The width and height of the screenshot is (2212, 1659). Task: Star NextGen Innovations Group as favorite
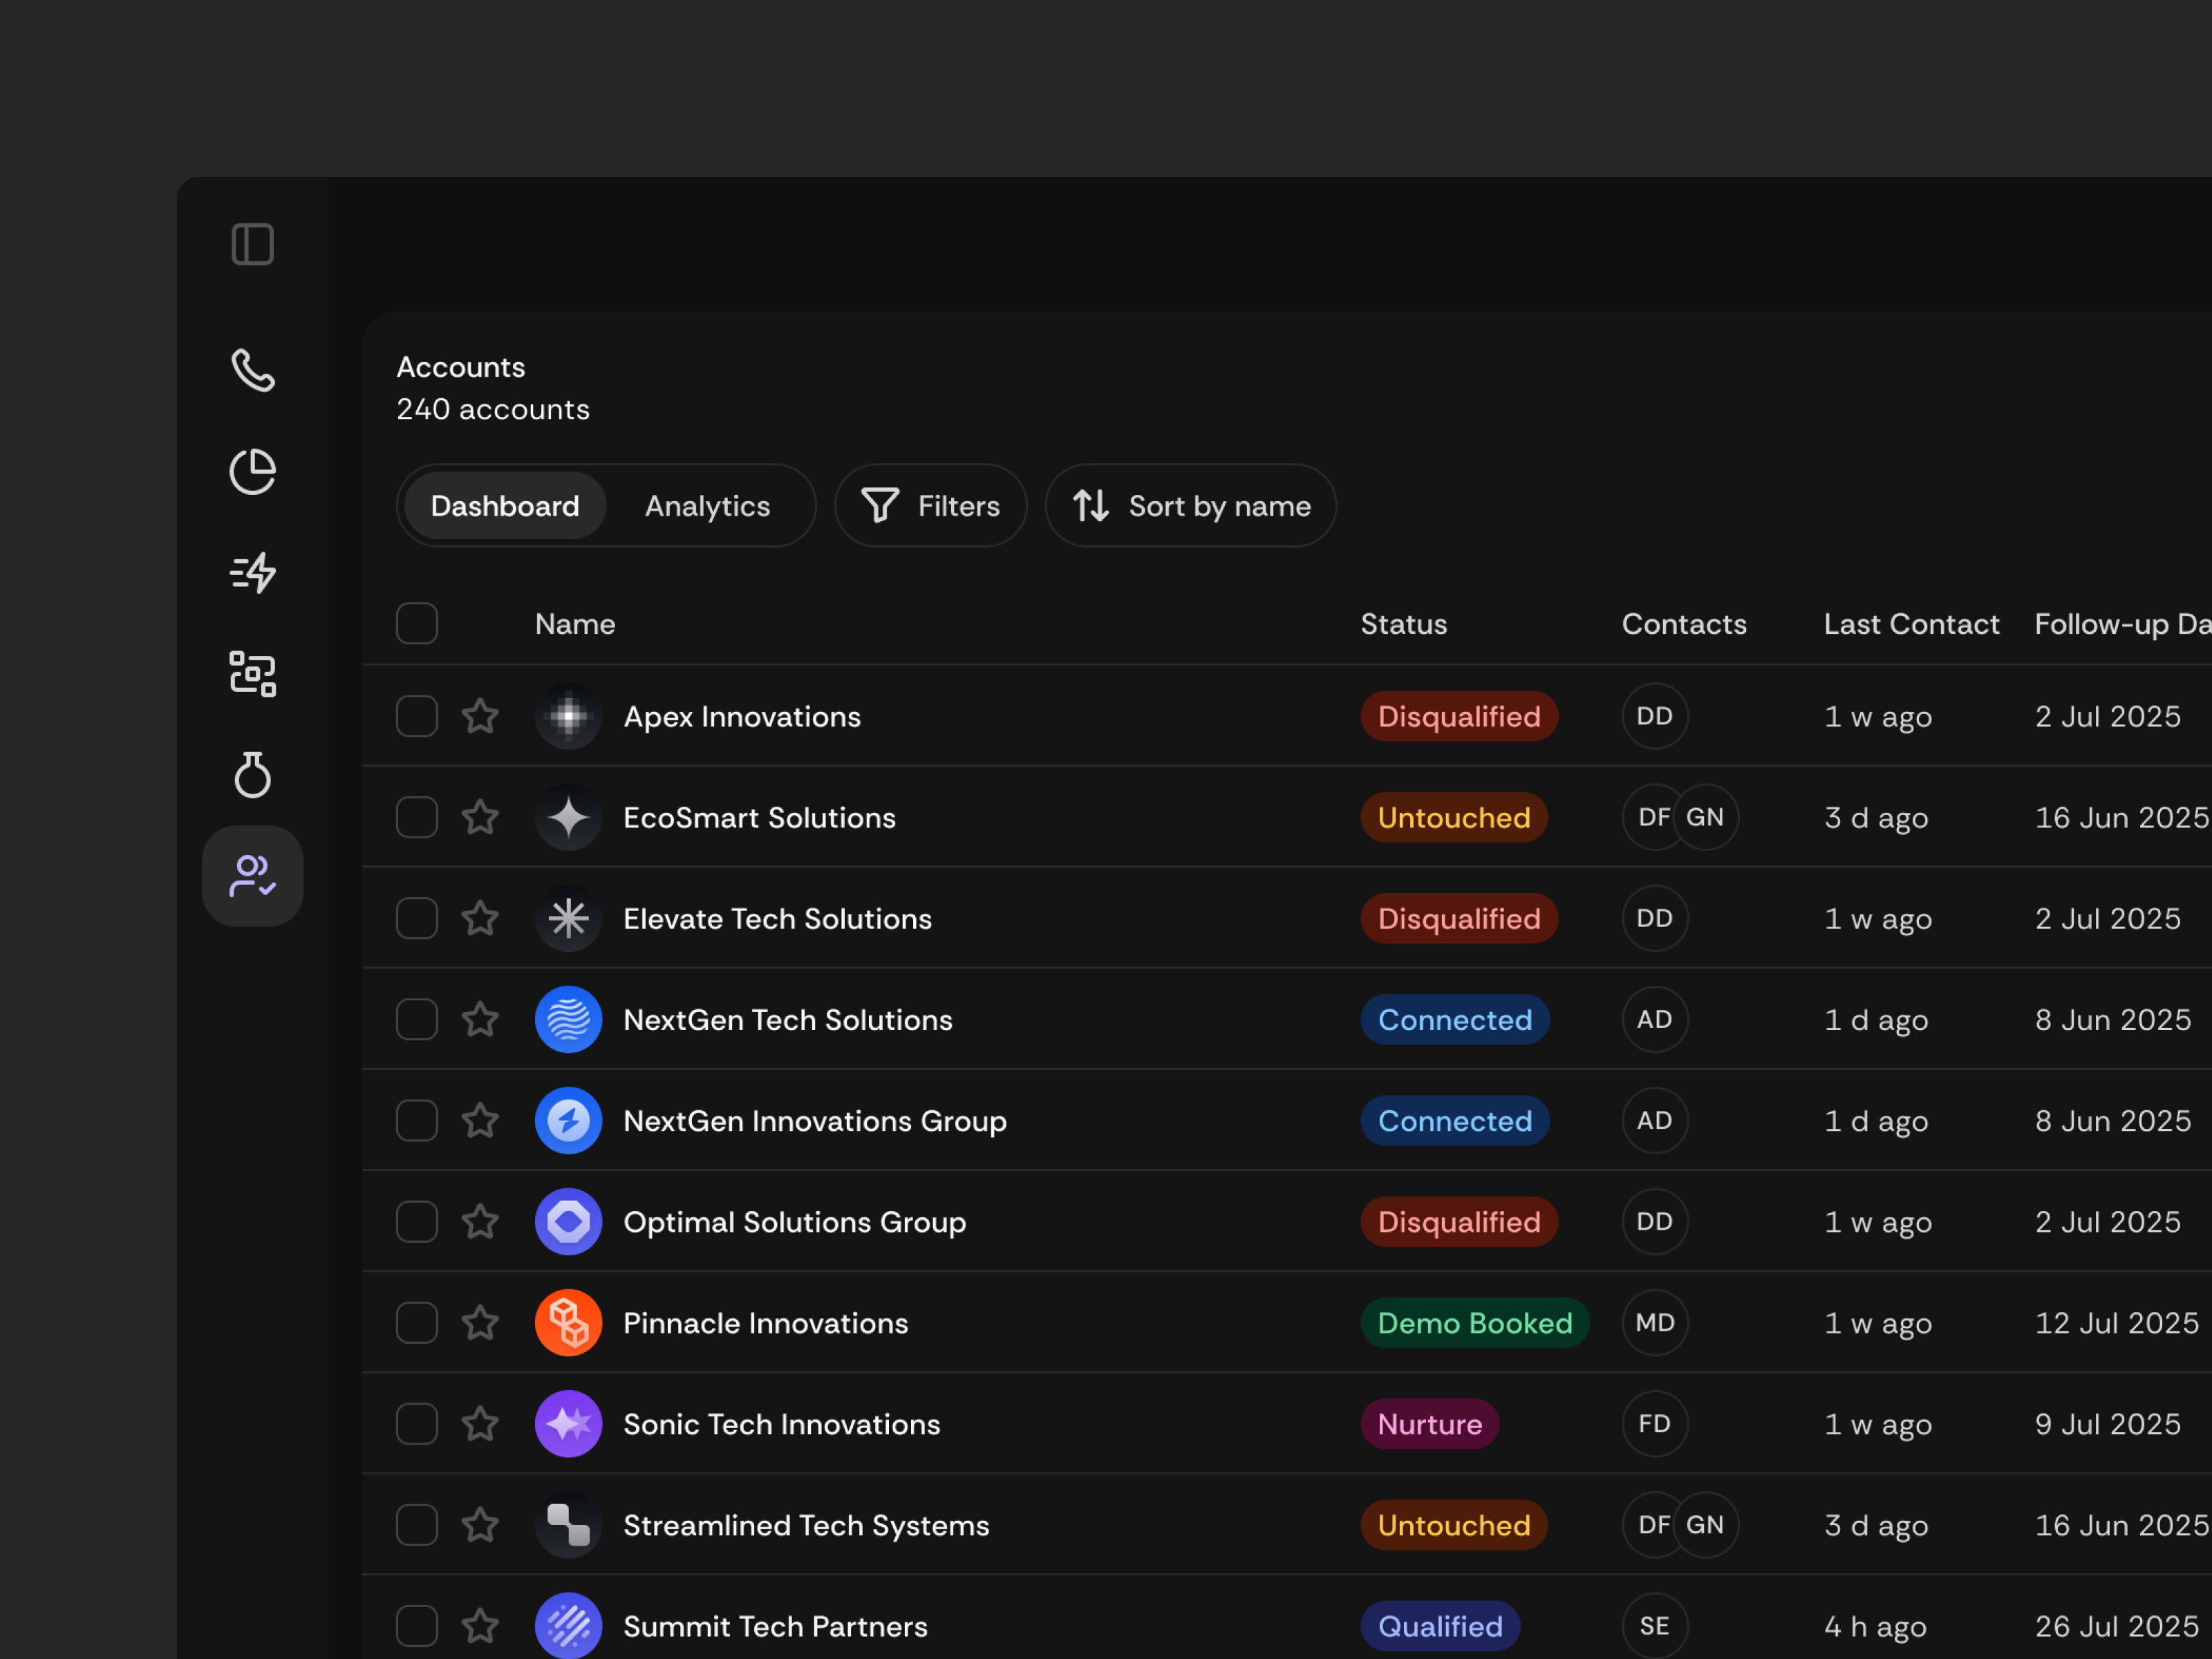[480, 1120]
